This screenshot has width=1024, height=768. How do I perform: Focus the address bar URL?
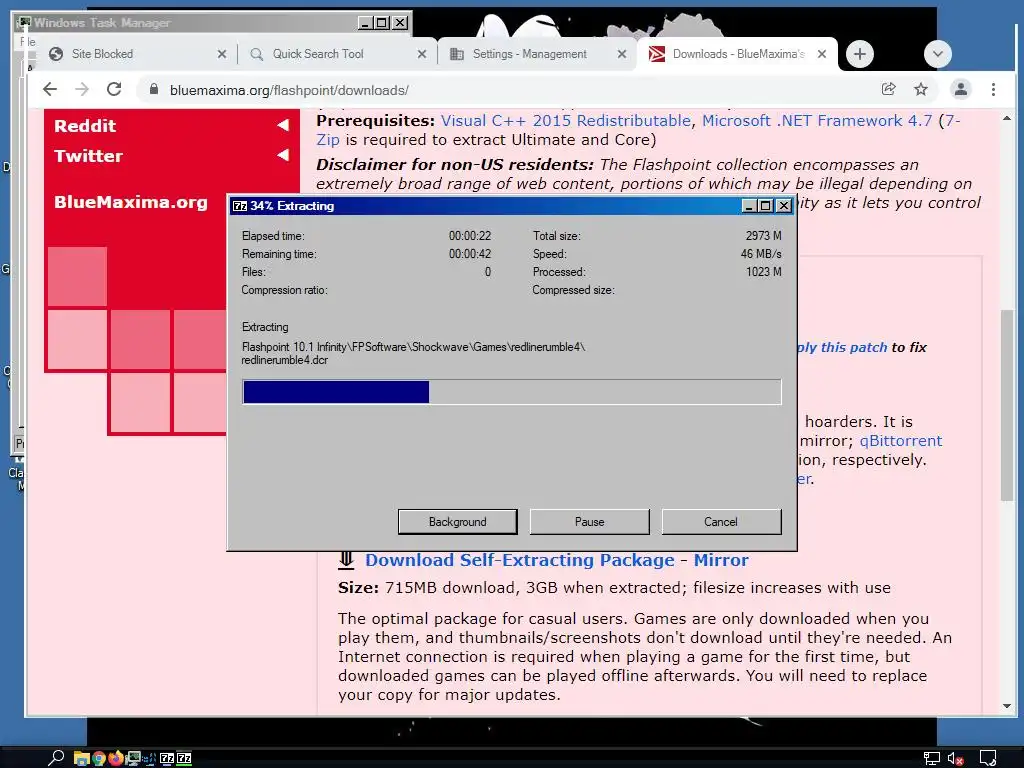pos(289,90)
